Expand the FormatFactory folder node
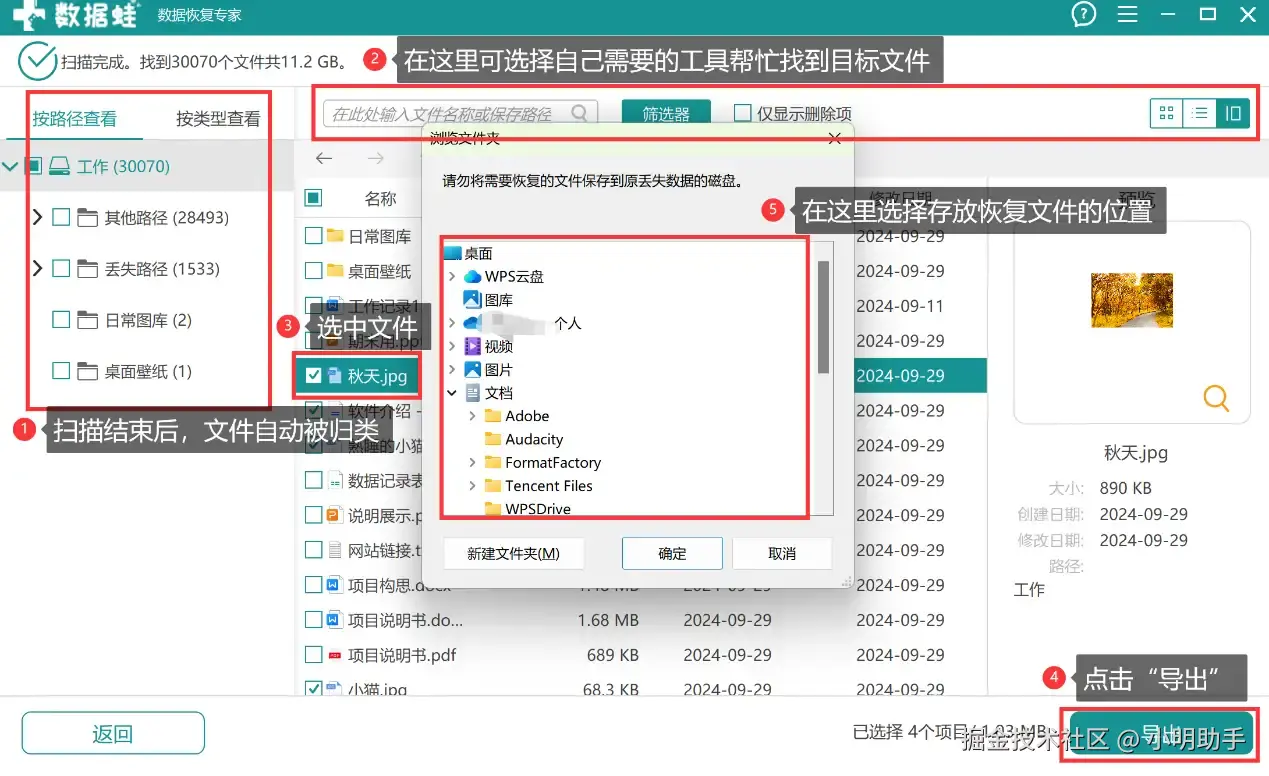Screen dimensions: 1269x776 (472, 462)
